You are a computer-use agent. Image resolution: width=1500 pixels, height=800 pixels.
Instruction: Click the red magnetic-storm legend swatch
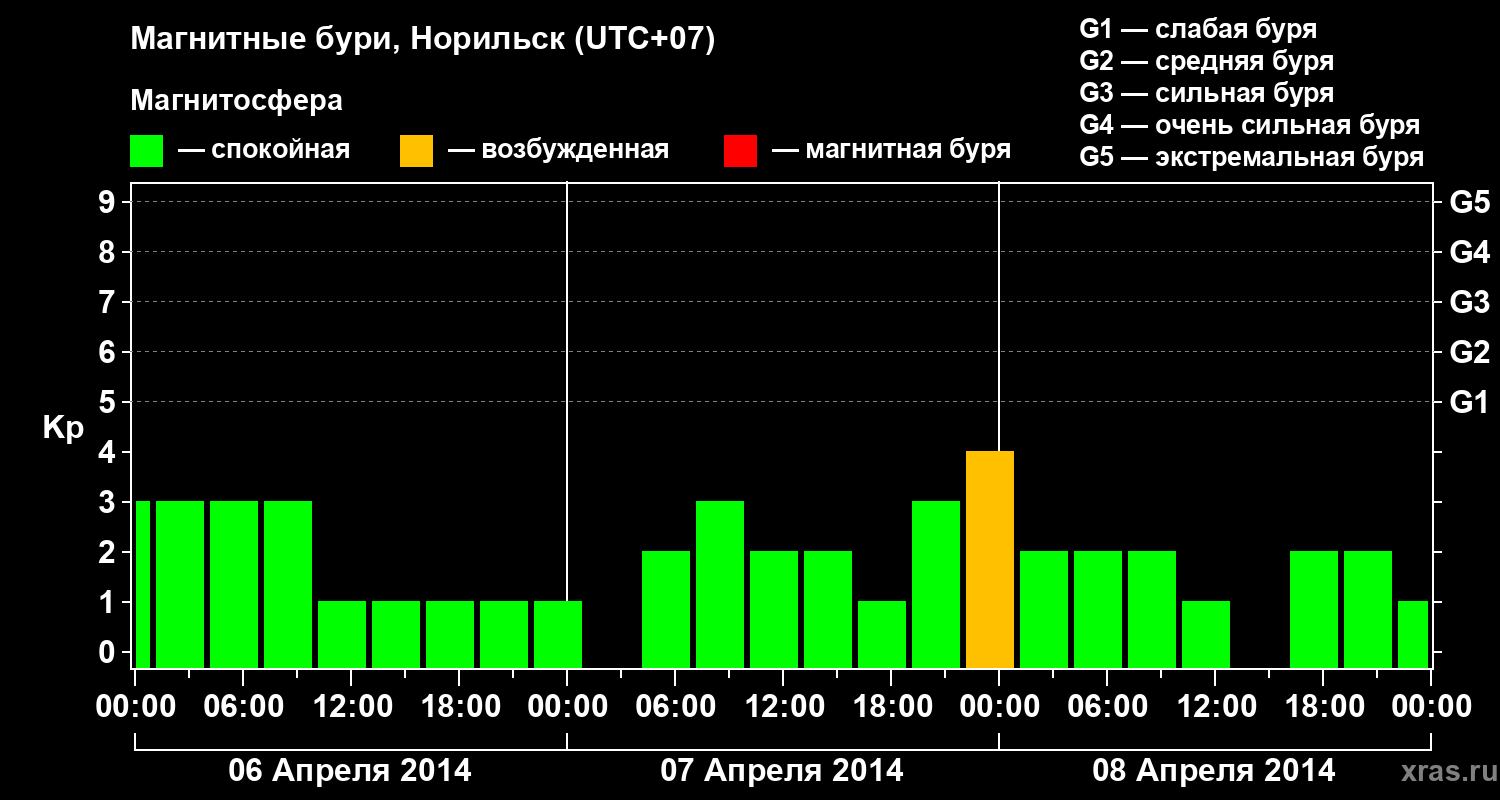[740, 151]
